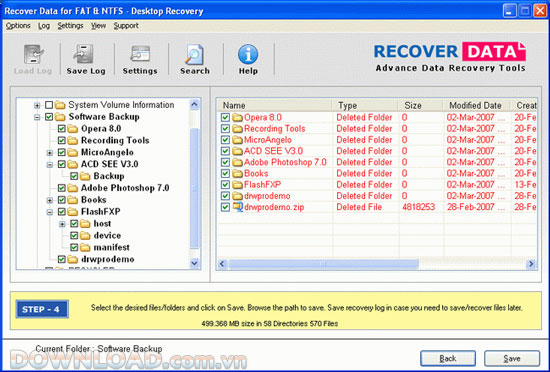Image resolution: width=550 pixels, height=372 pixels.
Task: Uncheck Adobe Photoshop 7.0 checkbox in tree
Action: click(x=62, y=188)
